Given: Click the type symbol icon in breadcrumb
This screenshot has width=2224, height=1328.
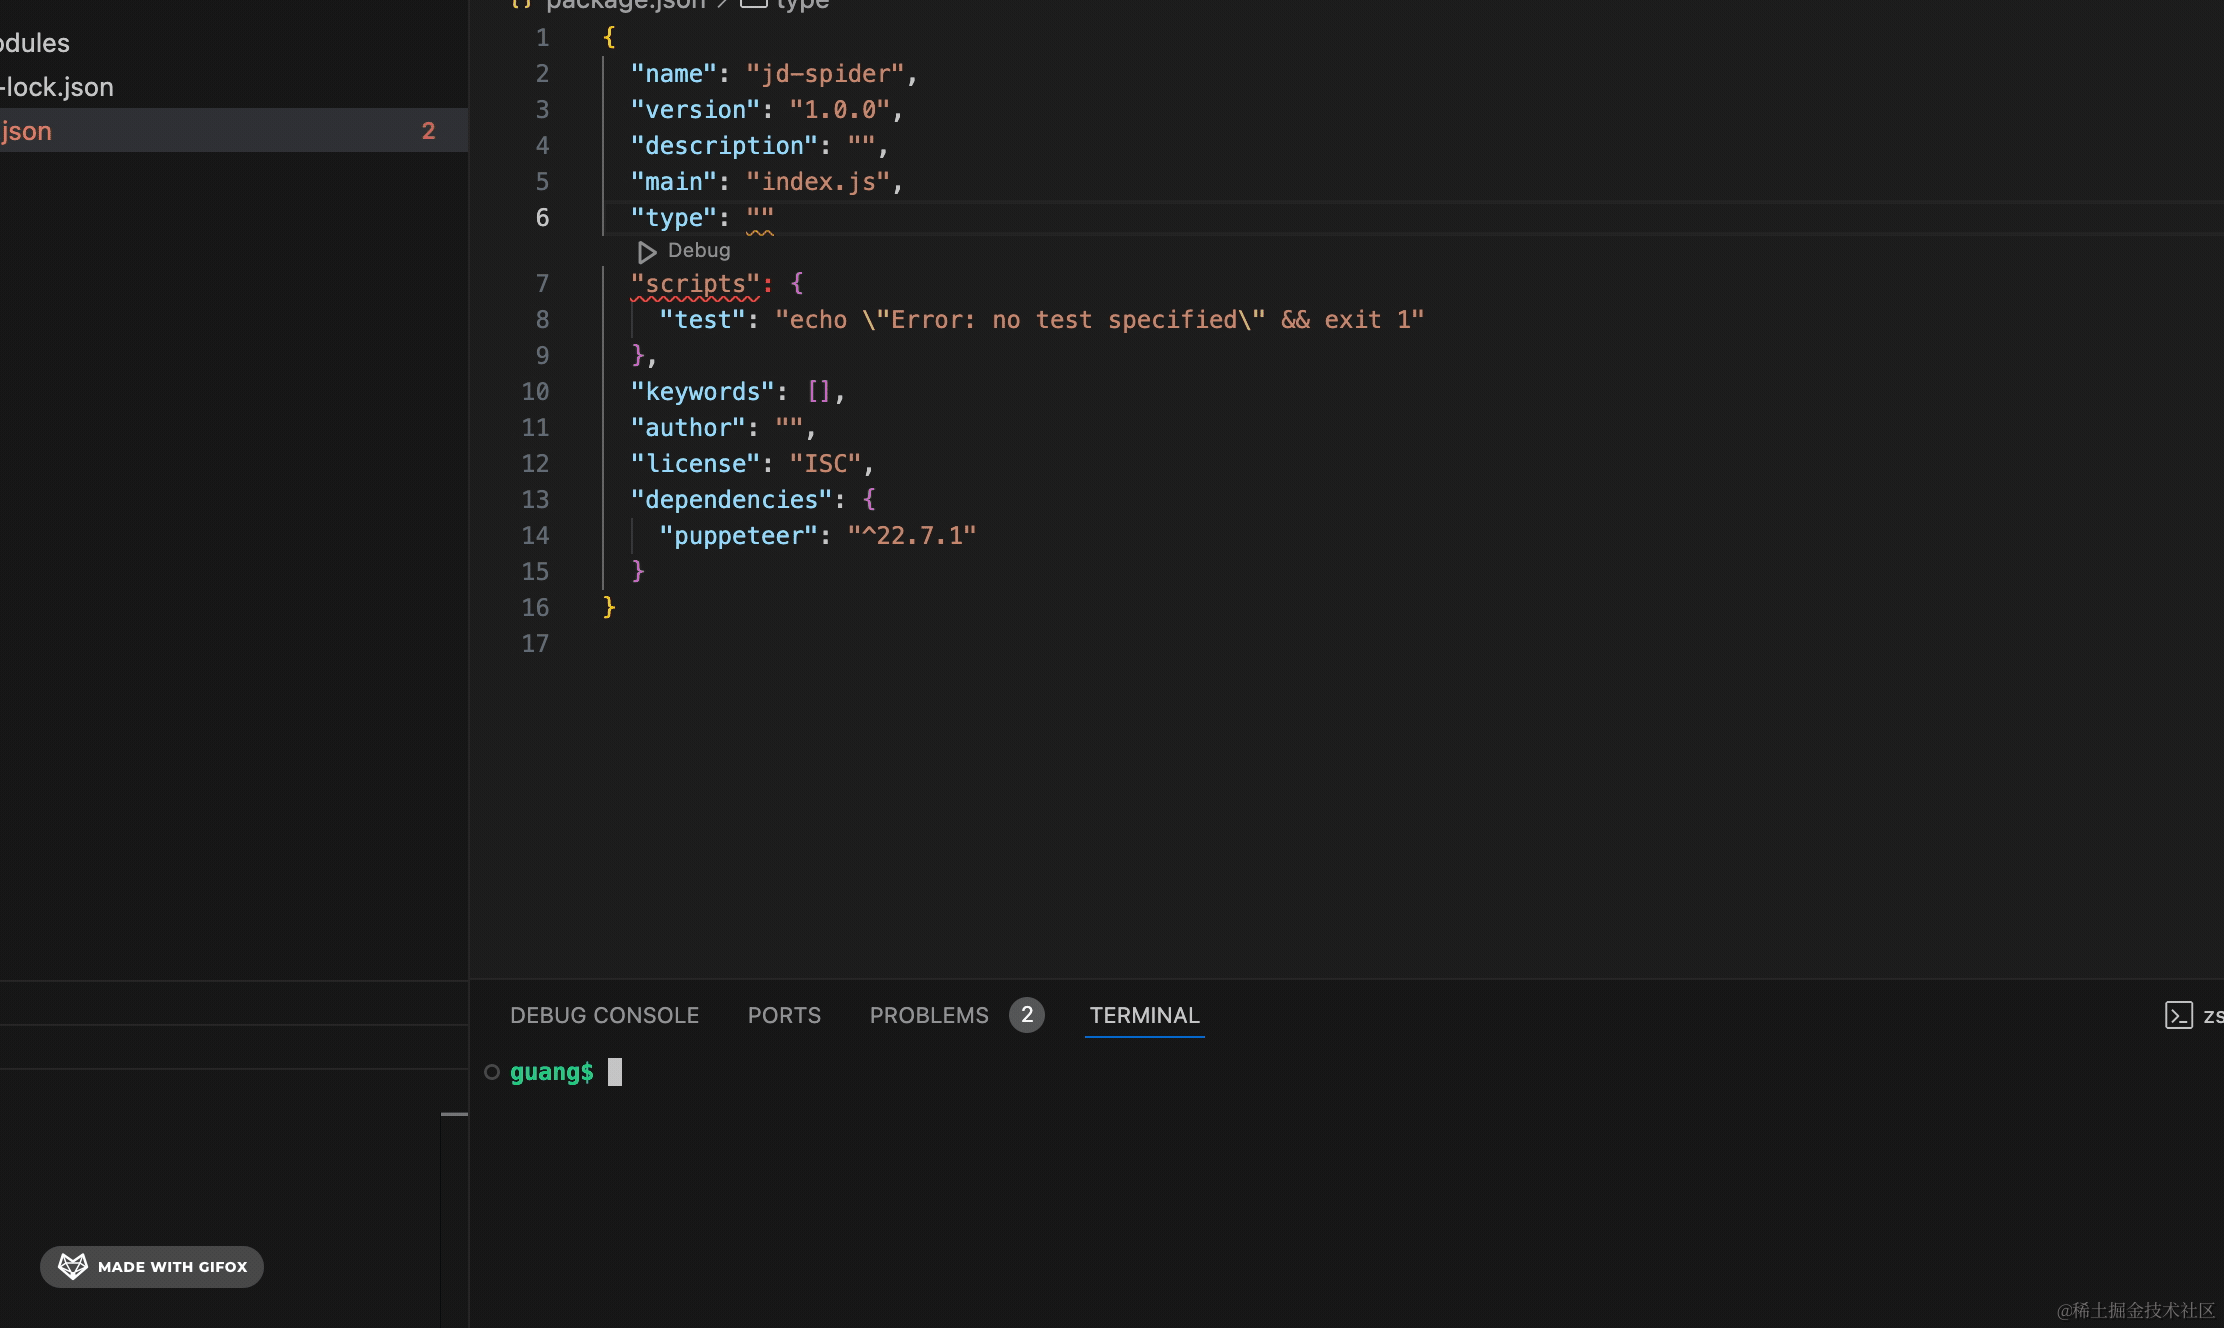Looking at the screenshot, I should (753, 4).
